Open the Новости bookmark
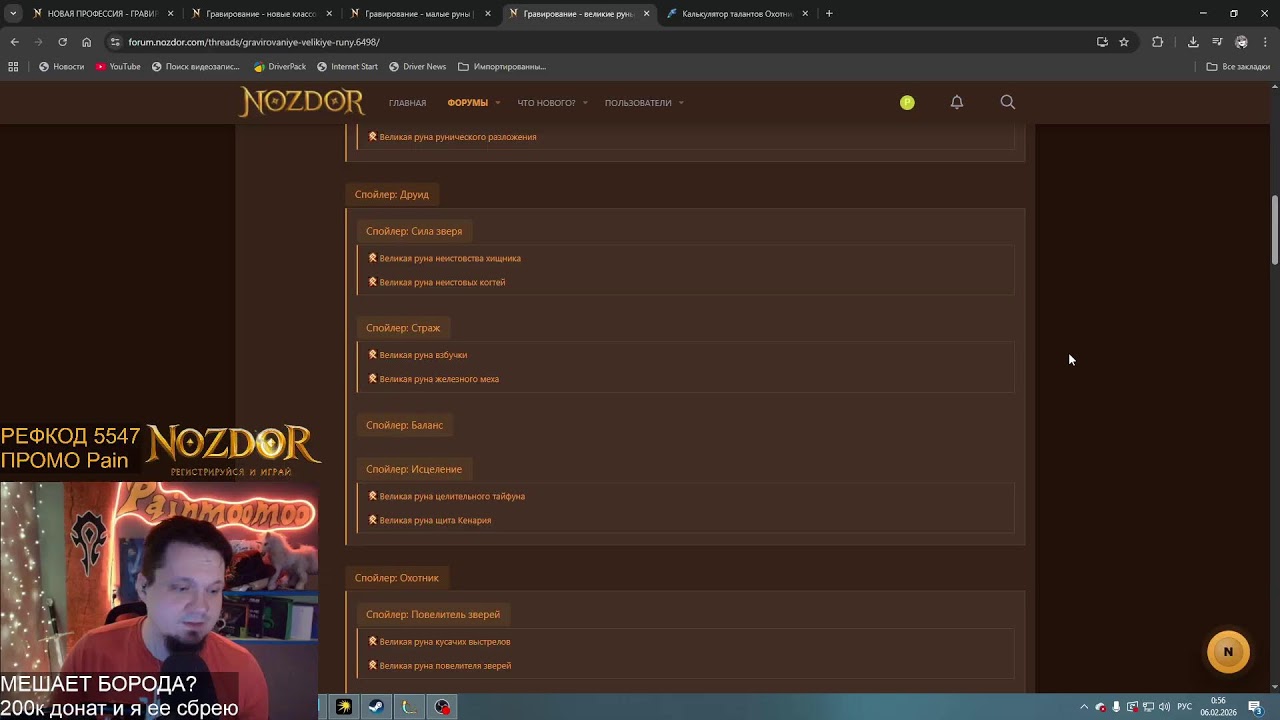The width and height of the screenshot is (1280, 720). pos(61,67)
